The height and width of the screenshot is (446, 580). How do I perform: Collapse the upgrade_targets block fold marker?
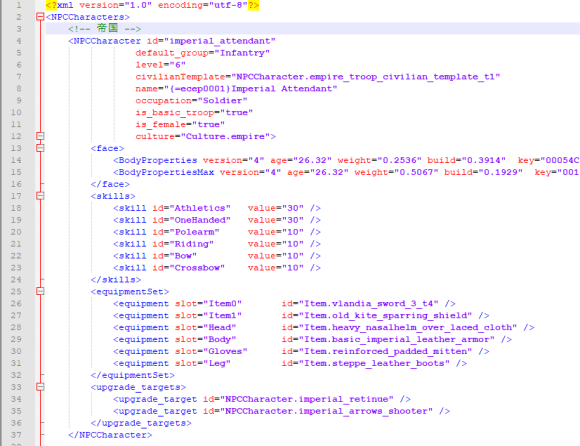(x=40, y=387)
